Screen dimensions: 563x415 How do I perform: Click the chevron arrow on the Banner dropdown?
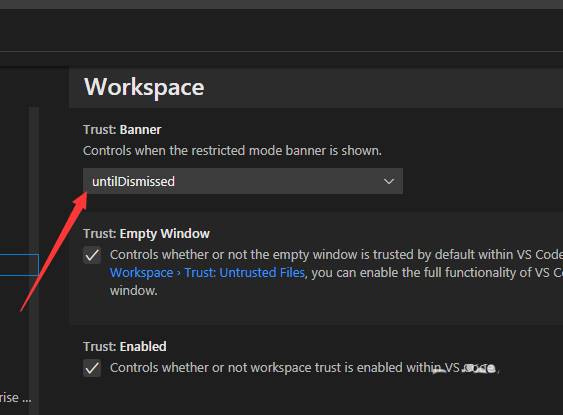tap(389, 181)
